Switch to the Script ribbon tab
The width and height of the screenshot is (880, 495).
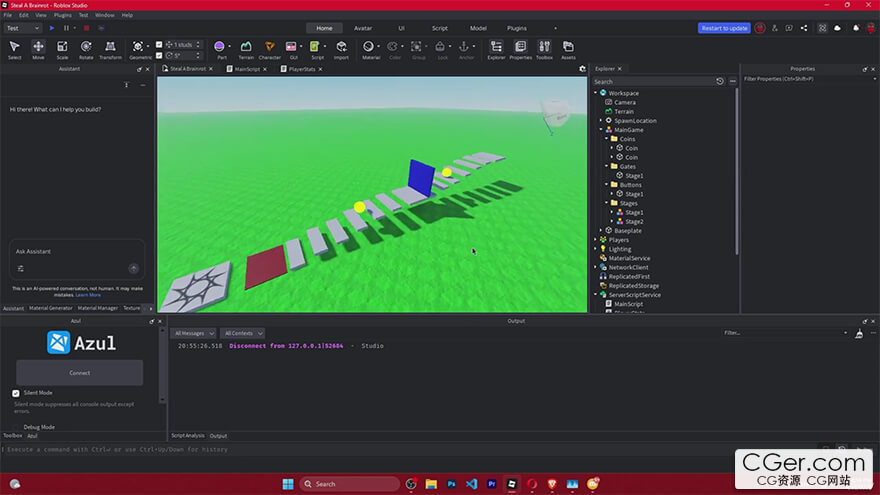pyautogui.click(x=439, y=28)
